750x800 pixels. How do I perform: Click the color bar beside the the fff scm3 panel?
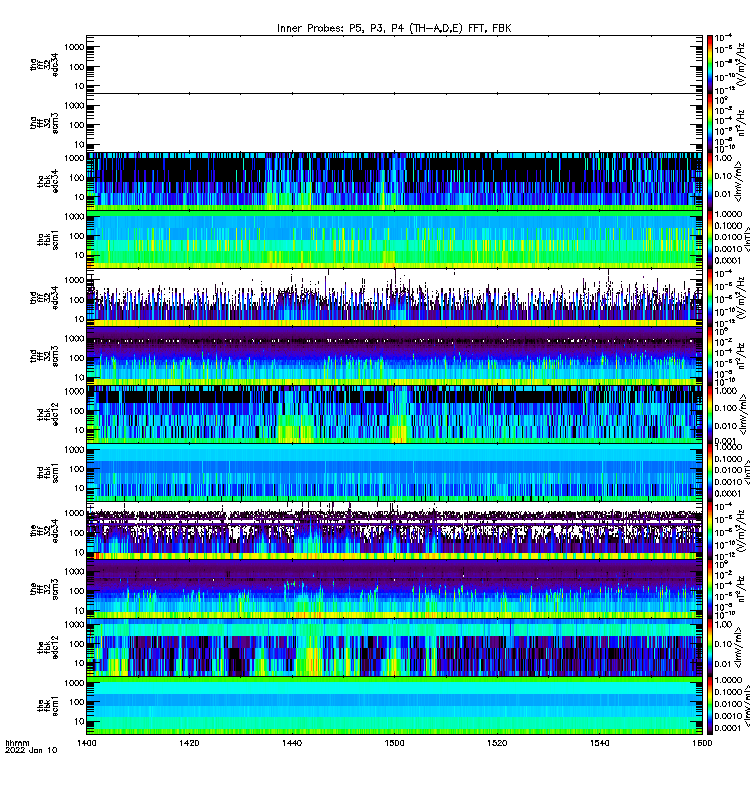tap(710, 588)
